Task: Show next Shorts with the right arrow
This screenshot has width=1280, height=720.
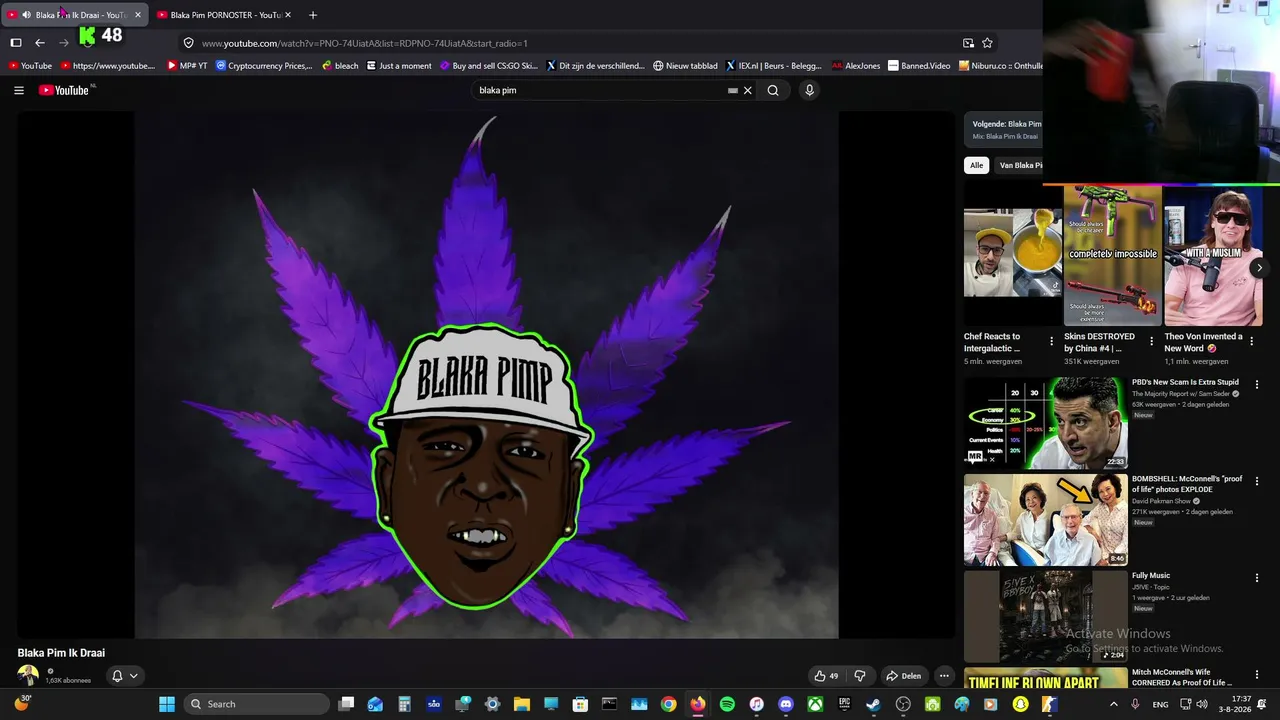Action: 1259,267
